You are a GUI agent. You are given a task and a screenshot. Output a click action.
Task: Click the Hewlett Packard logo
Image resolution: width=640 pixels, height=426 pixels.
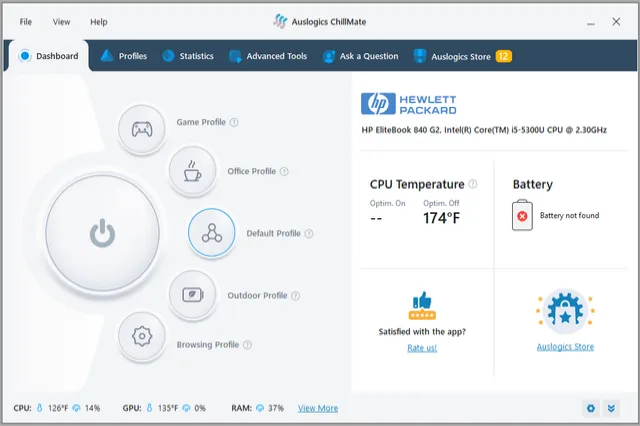(409, 104)
